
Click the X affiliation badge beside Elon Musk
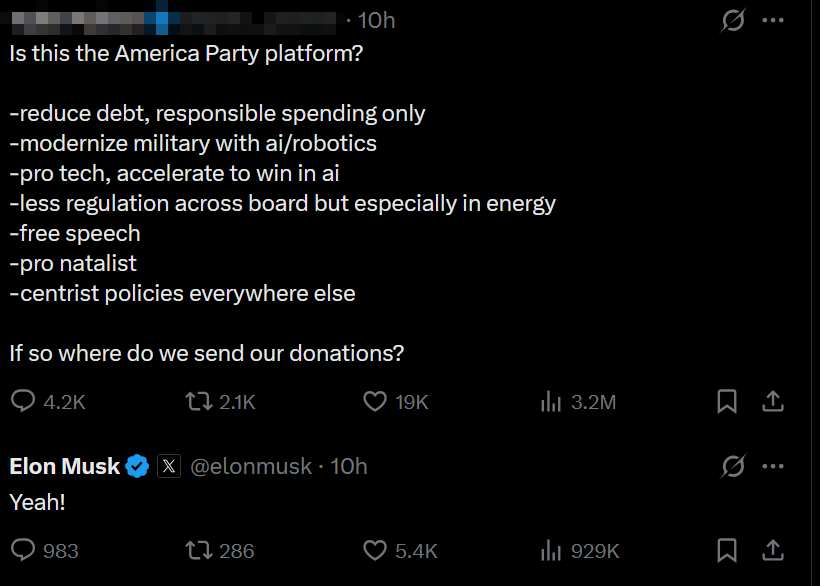pos(169,466)
